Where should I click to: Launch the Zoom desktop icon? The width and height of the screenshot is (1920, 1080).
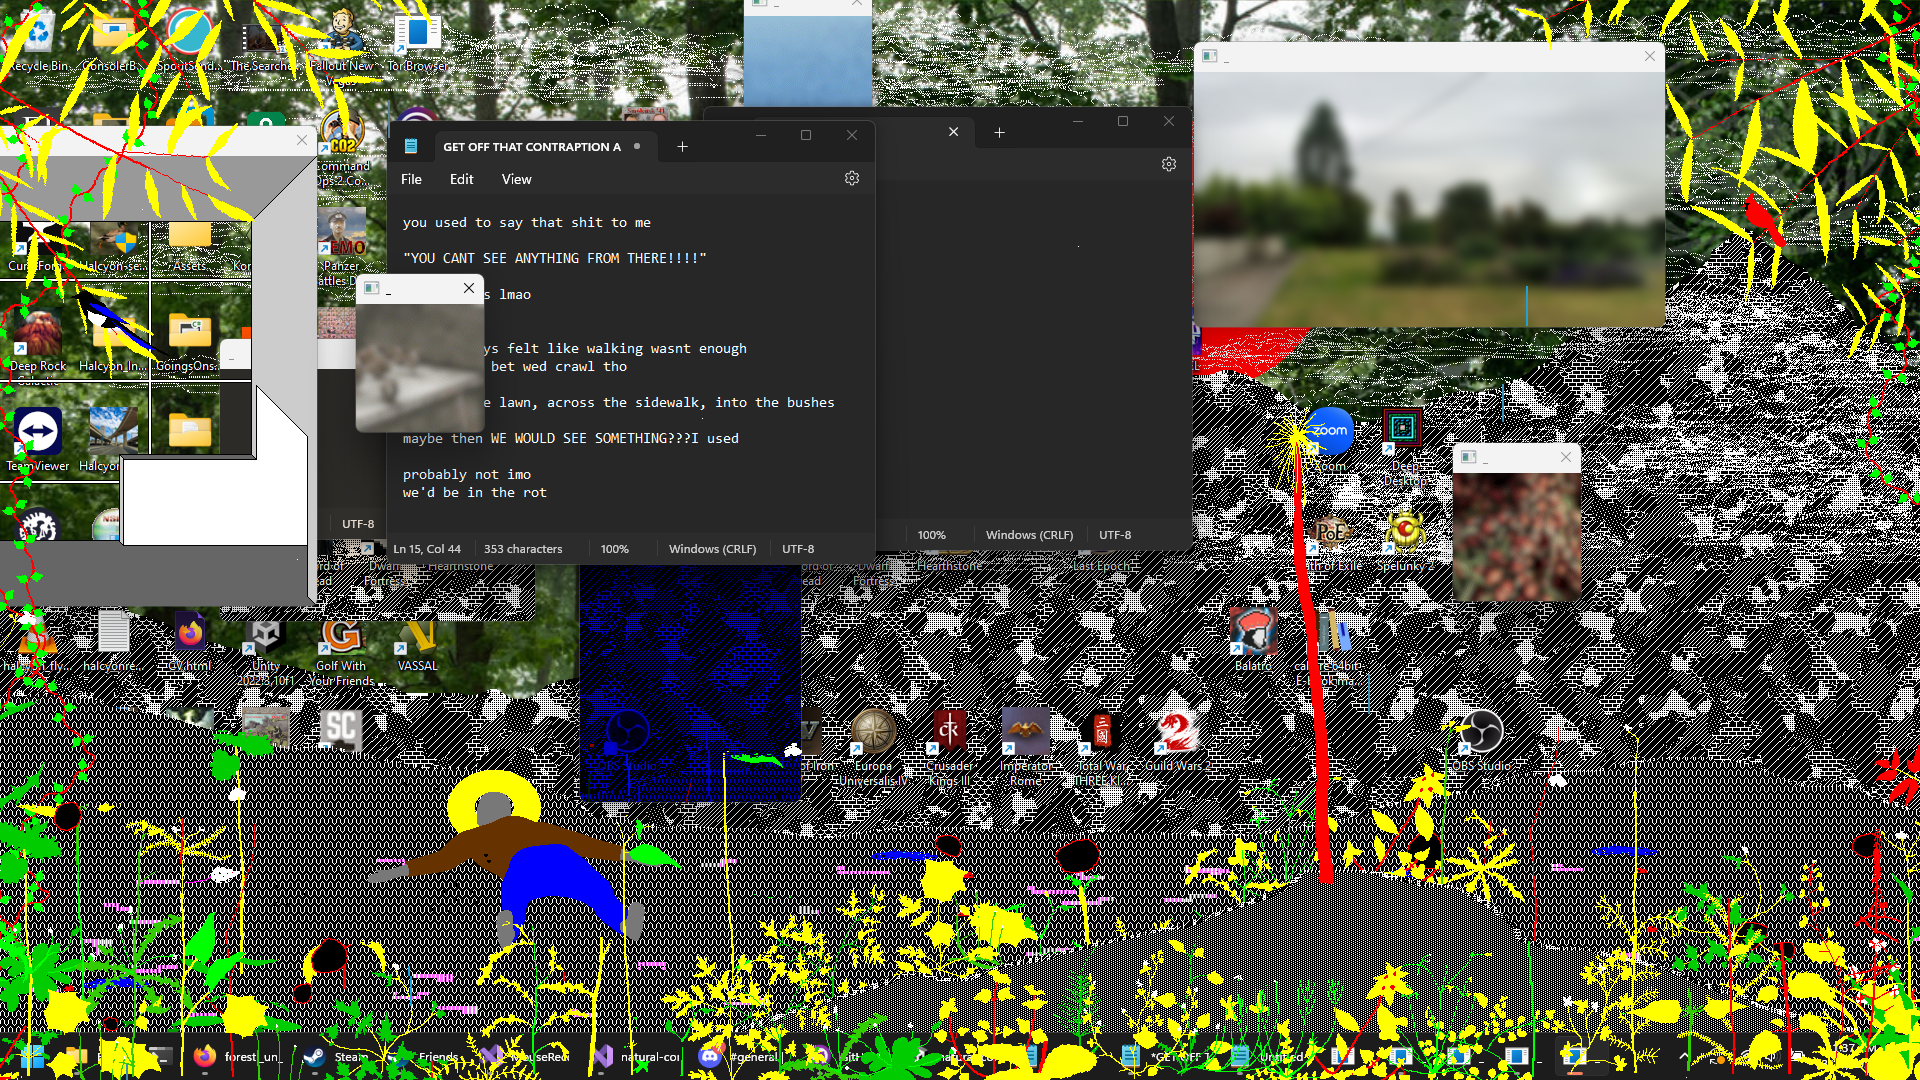[x=1329, y=432]
